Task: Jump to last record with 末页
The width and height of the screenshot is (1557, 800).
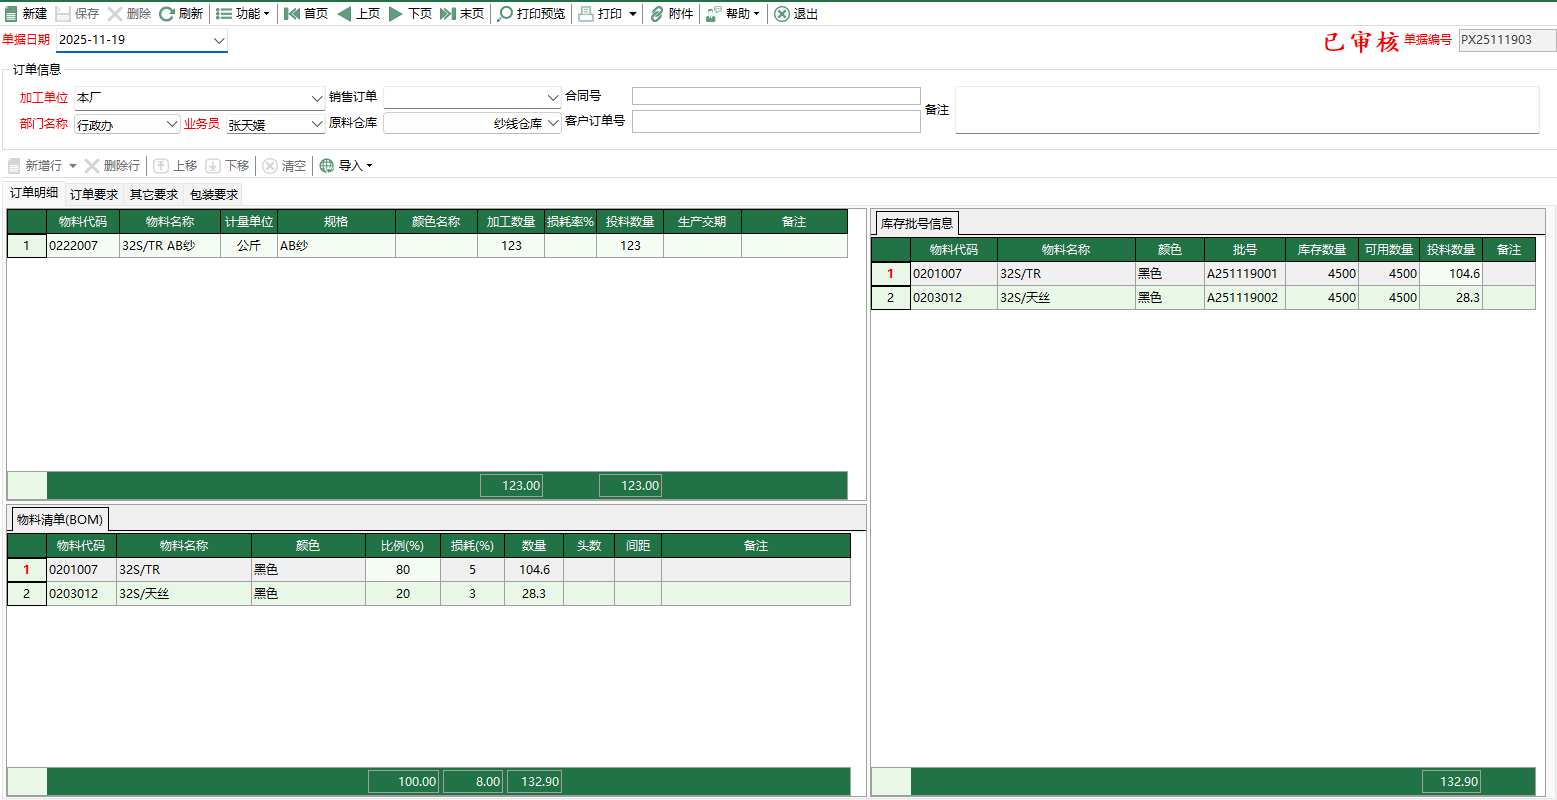Action: pyautogui.click(x=462, y=14)
